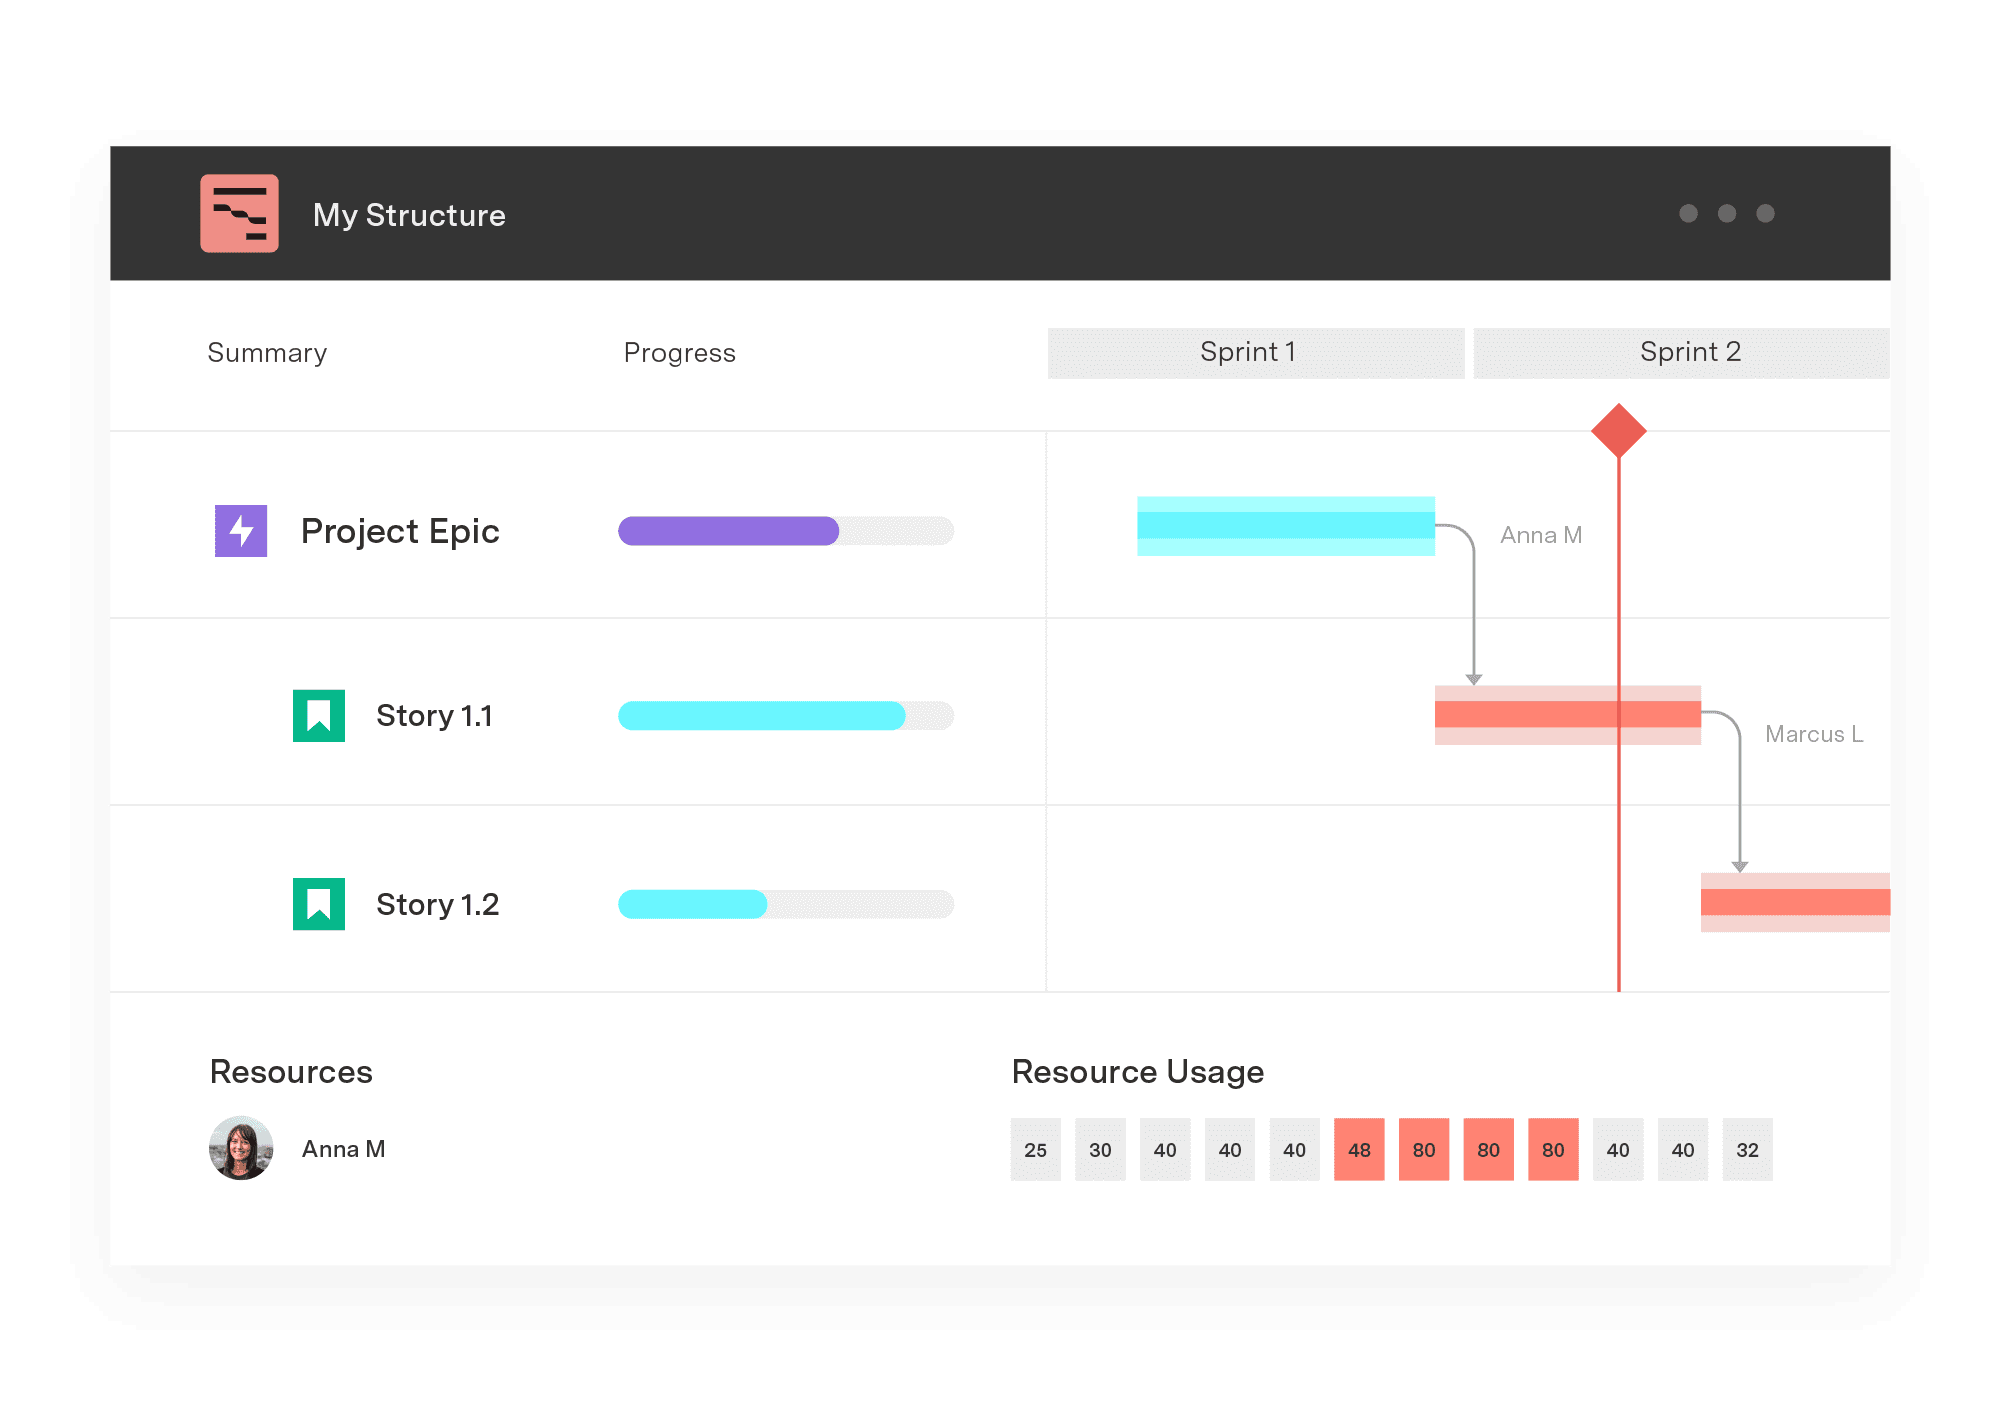Click the first dot in header
The height and width of the screenshot is (1412, 2000).
[x=1688, y=213]
